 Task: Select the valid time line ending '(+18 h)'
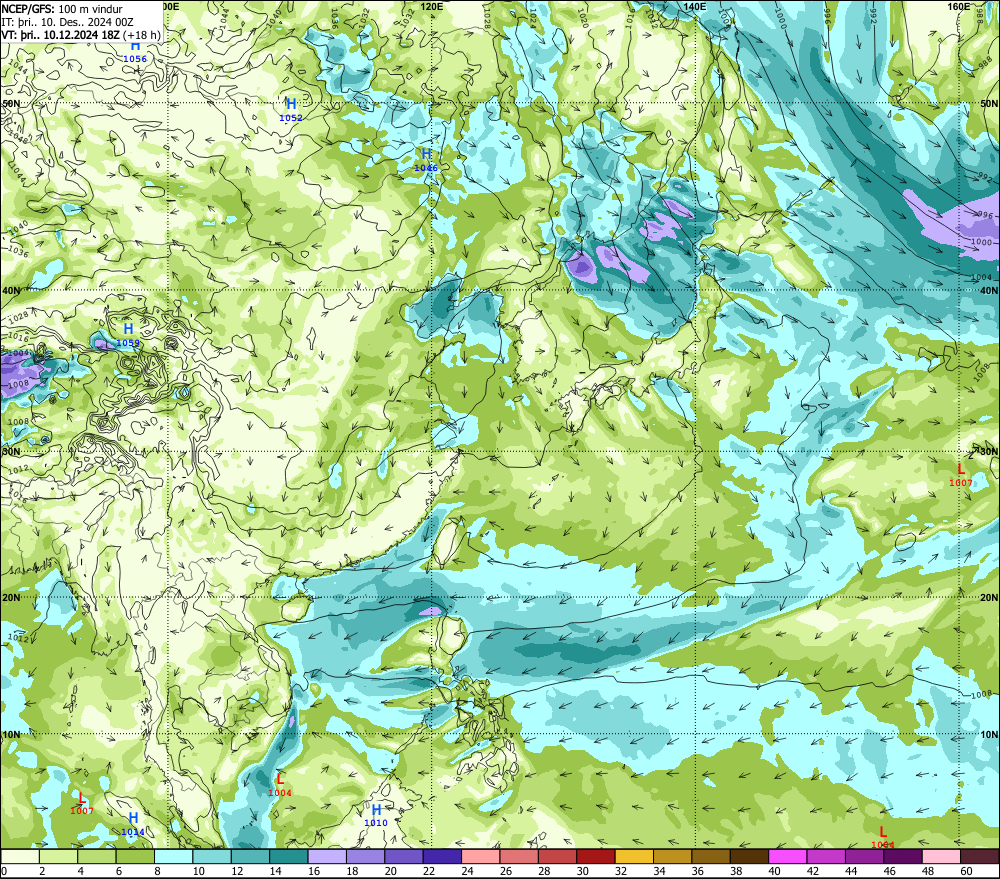click(81, 35)
